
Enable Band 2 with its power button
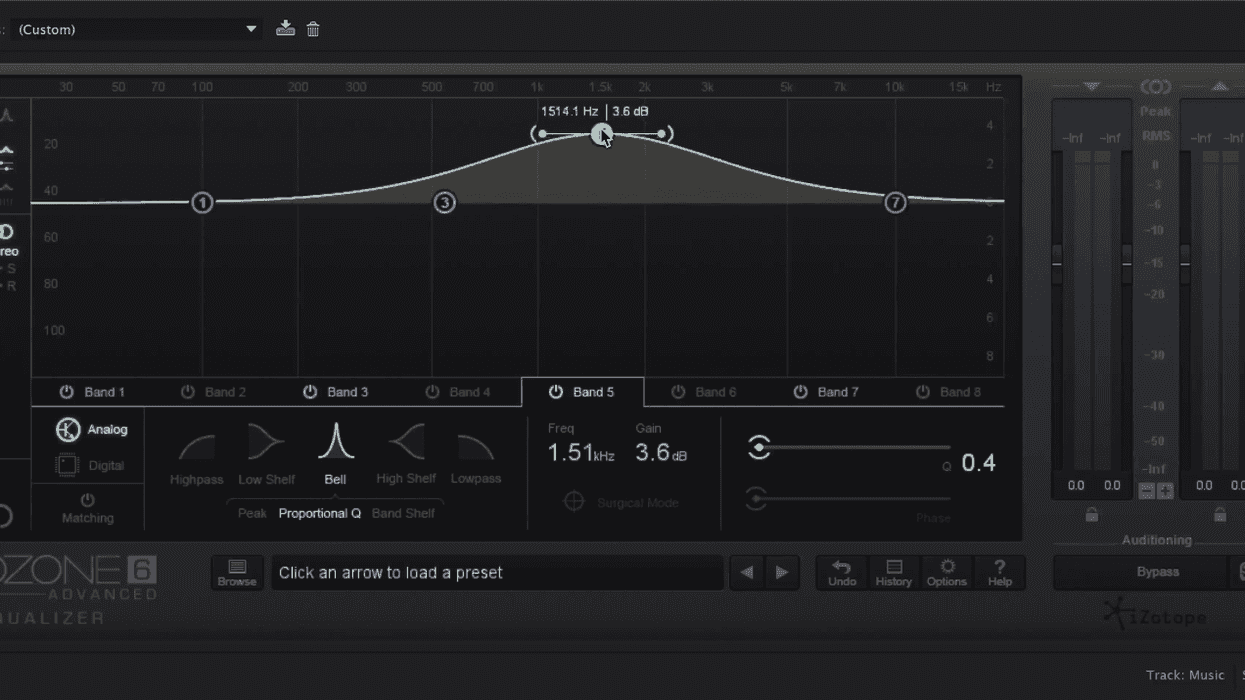point(188,392)
